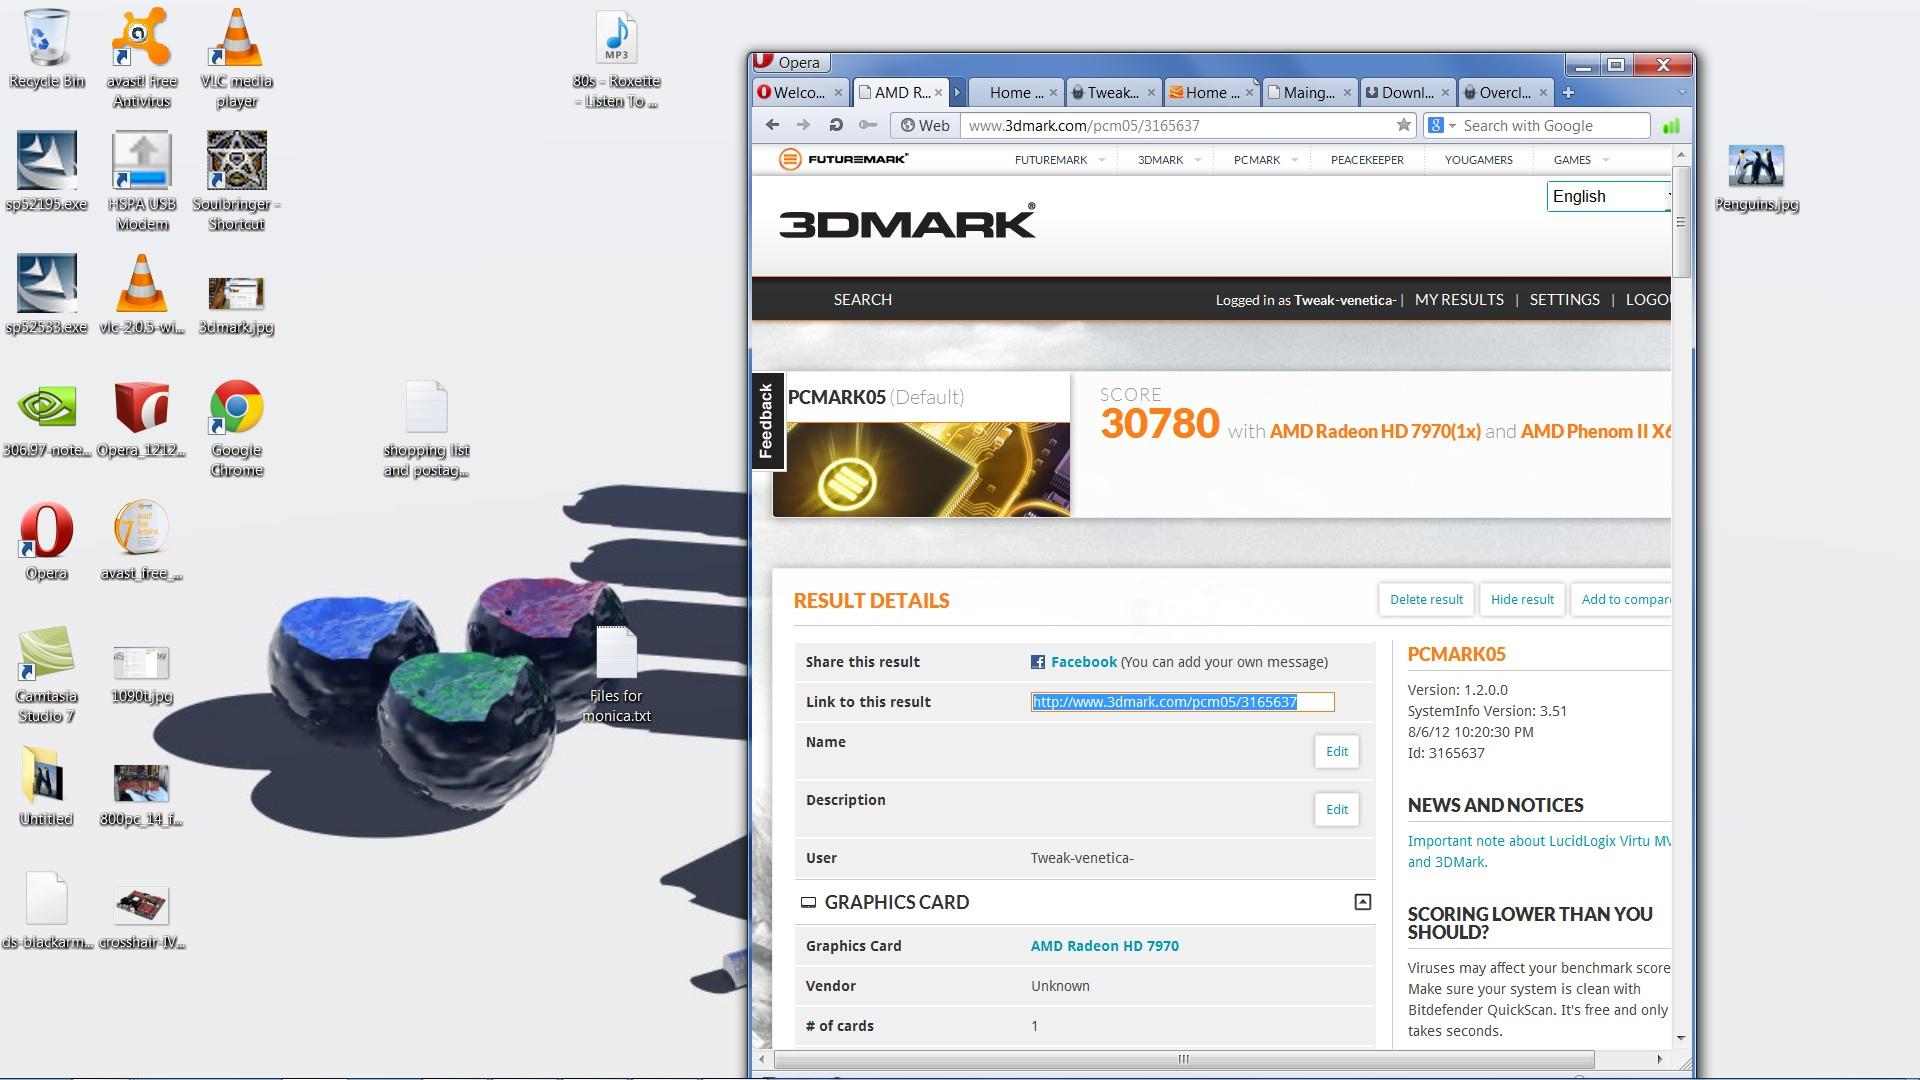The image size is (1920, 1080).
Task: Select the Opera_1212 installer icon
Action: (141, 418)
